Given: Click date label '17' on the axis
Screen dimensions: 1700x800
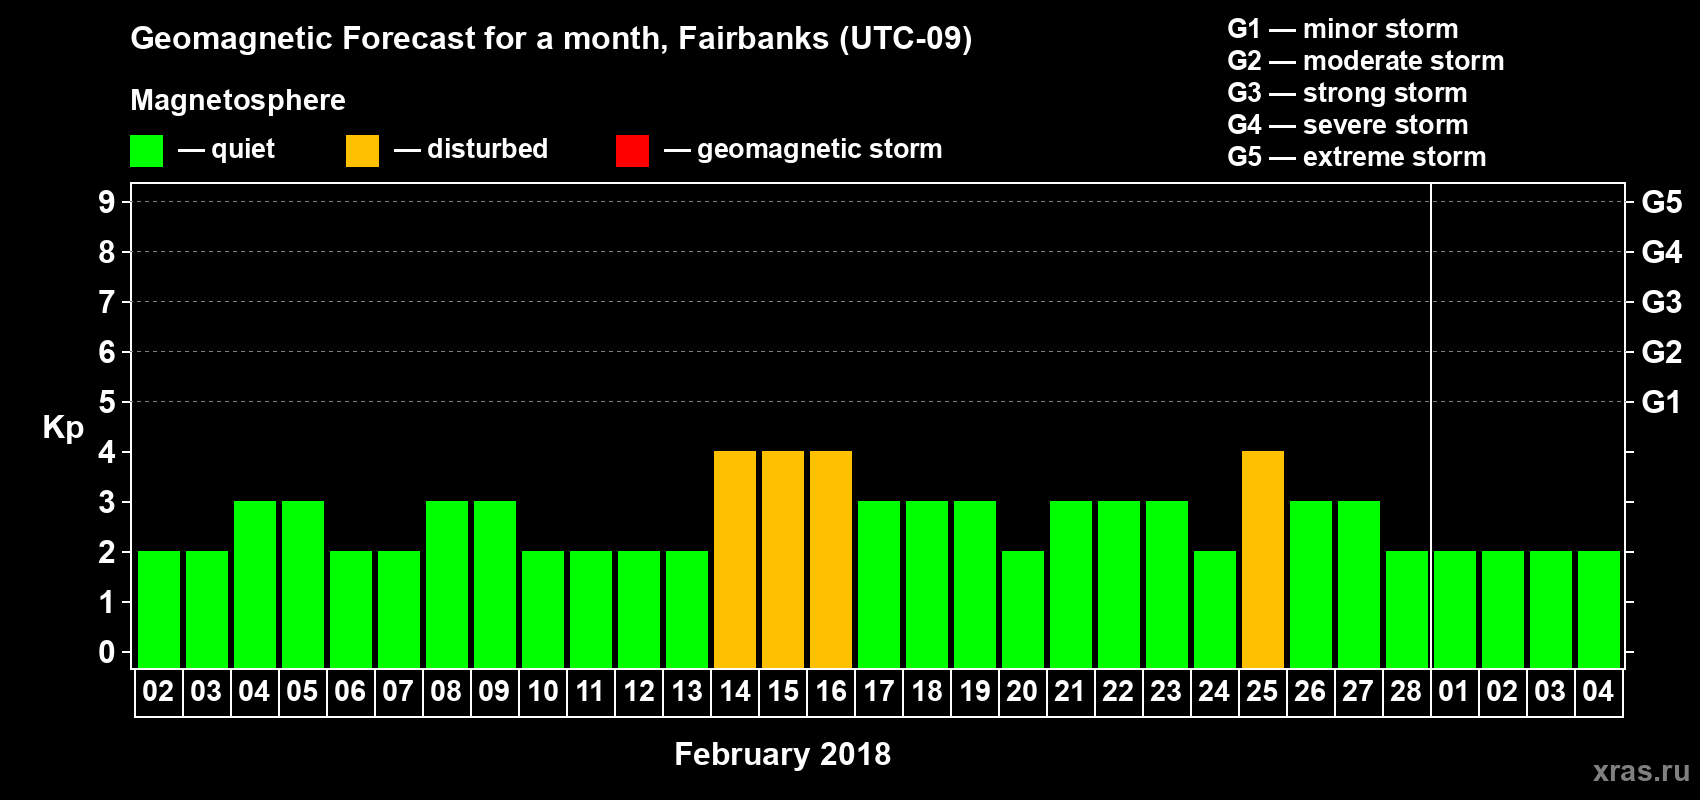Looking at the screenshot, I should (879, 692).
